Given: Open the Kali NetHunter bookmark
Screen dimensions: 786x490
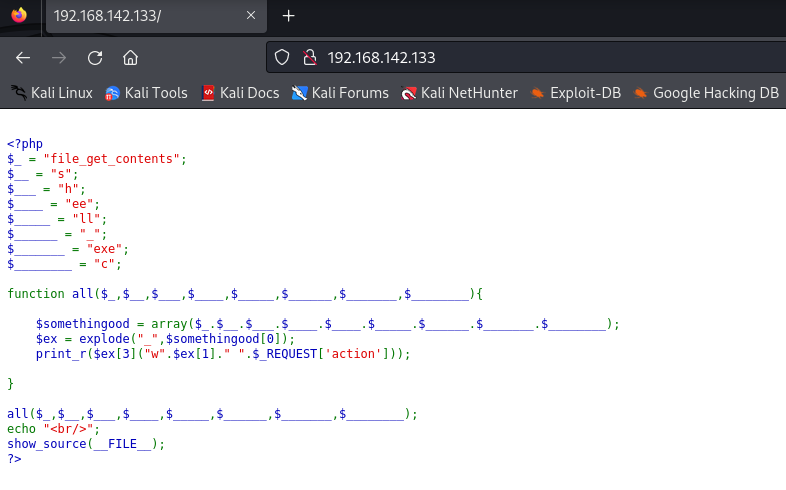Looking at the screenshot, I should coord(459,93).
